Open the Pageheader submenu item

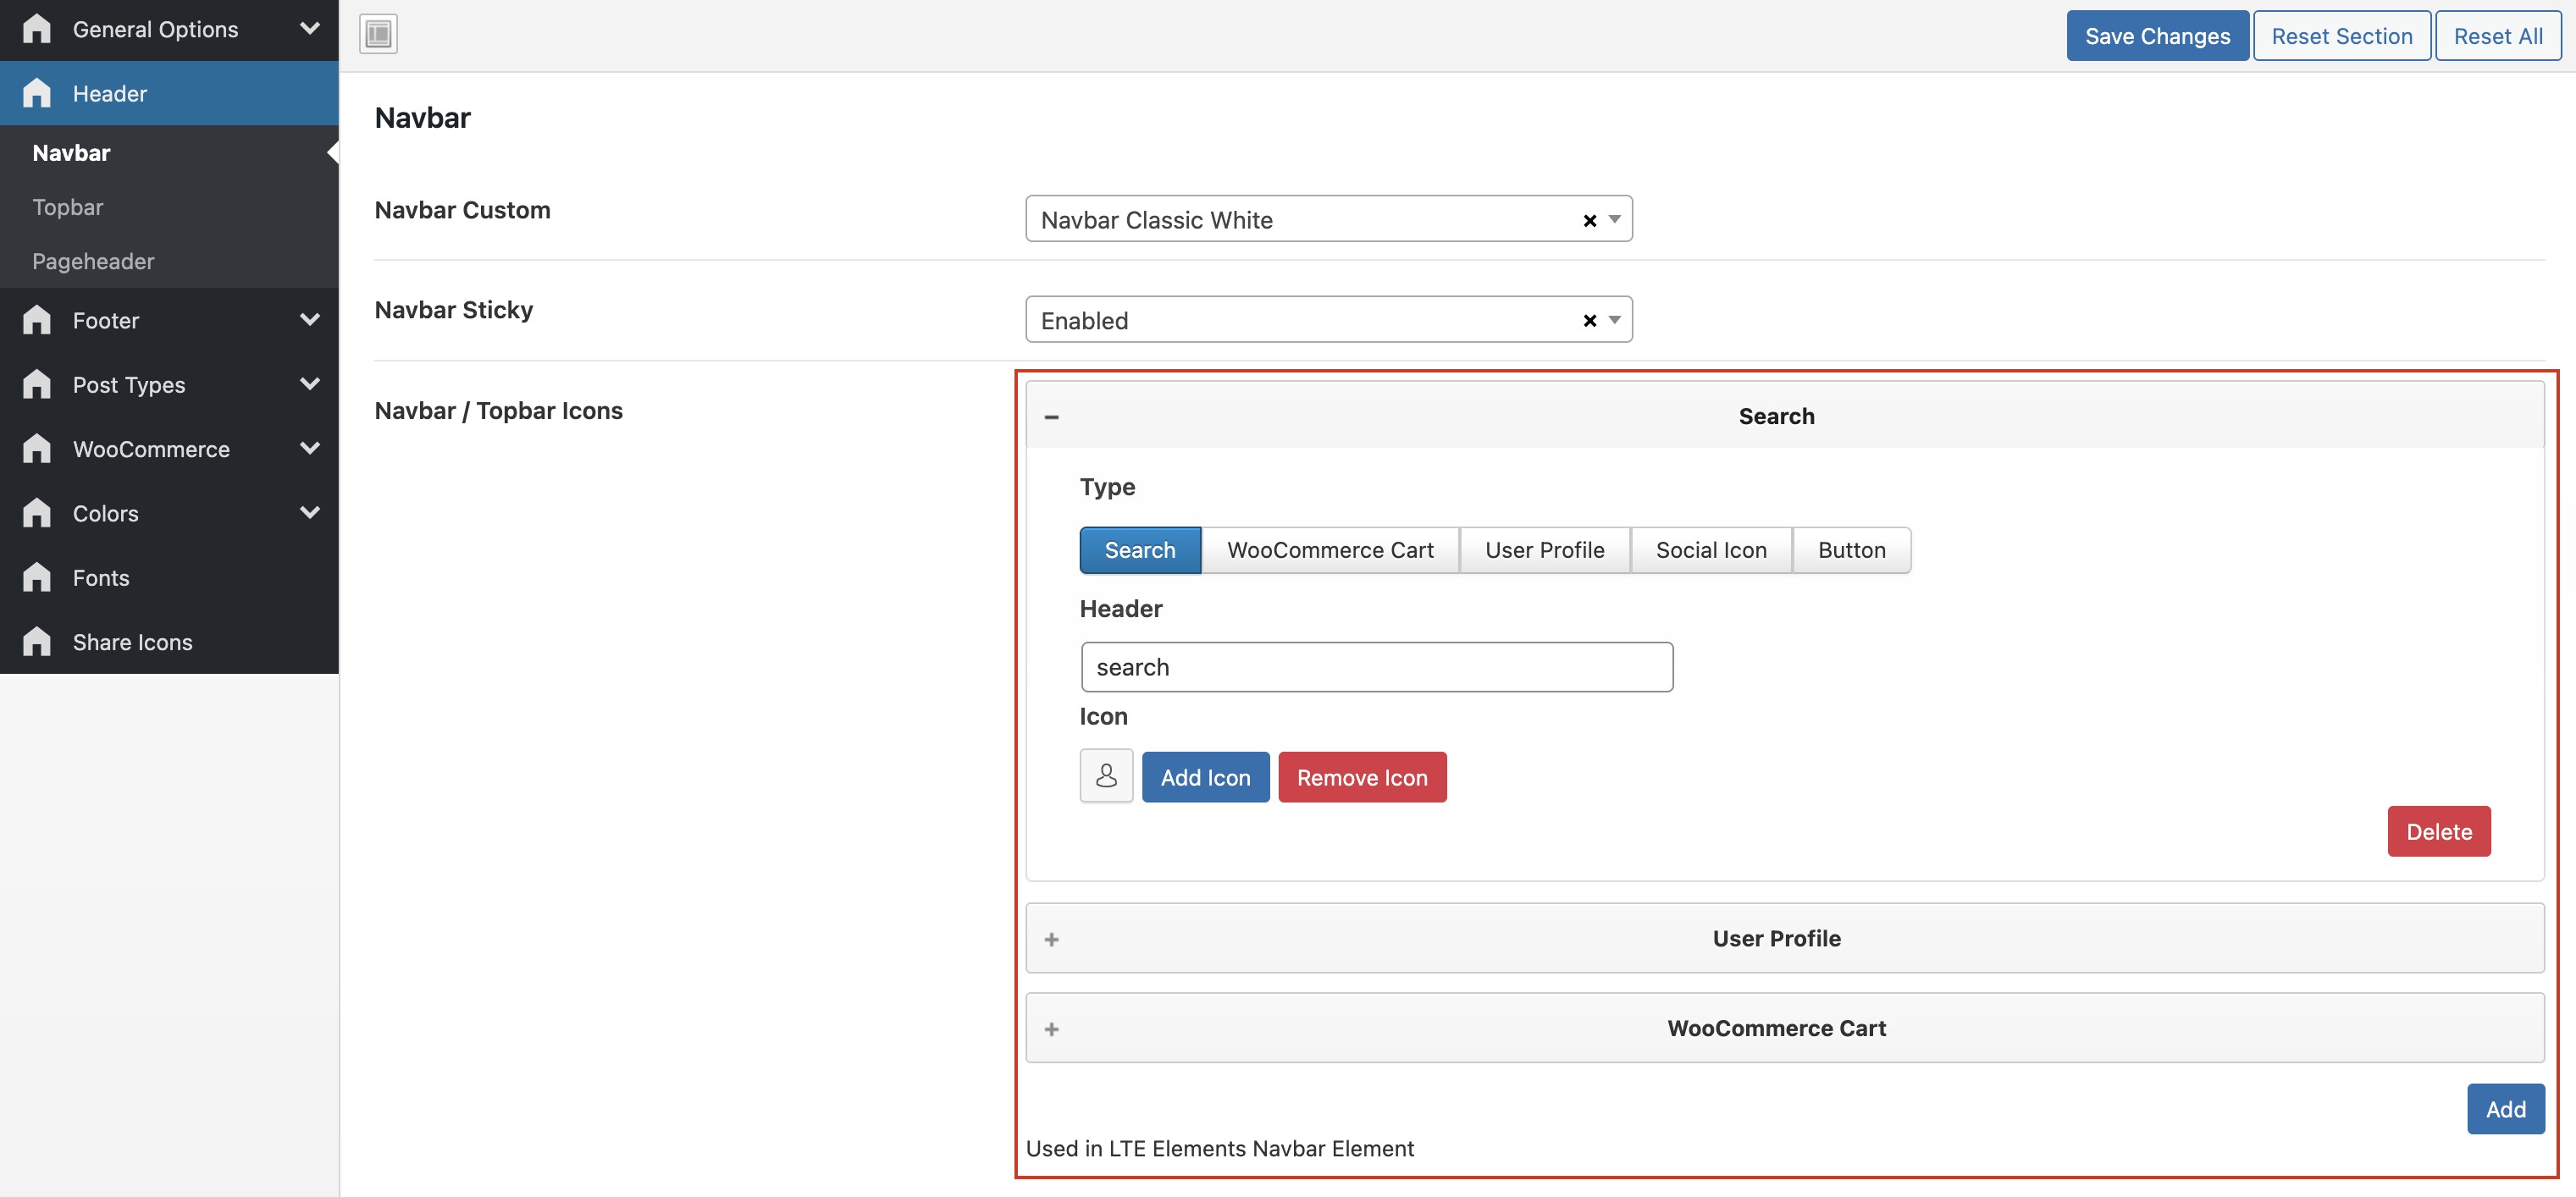(x=93, y=261)
